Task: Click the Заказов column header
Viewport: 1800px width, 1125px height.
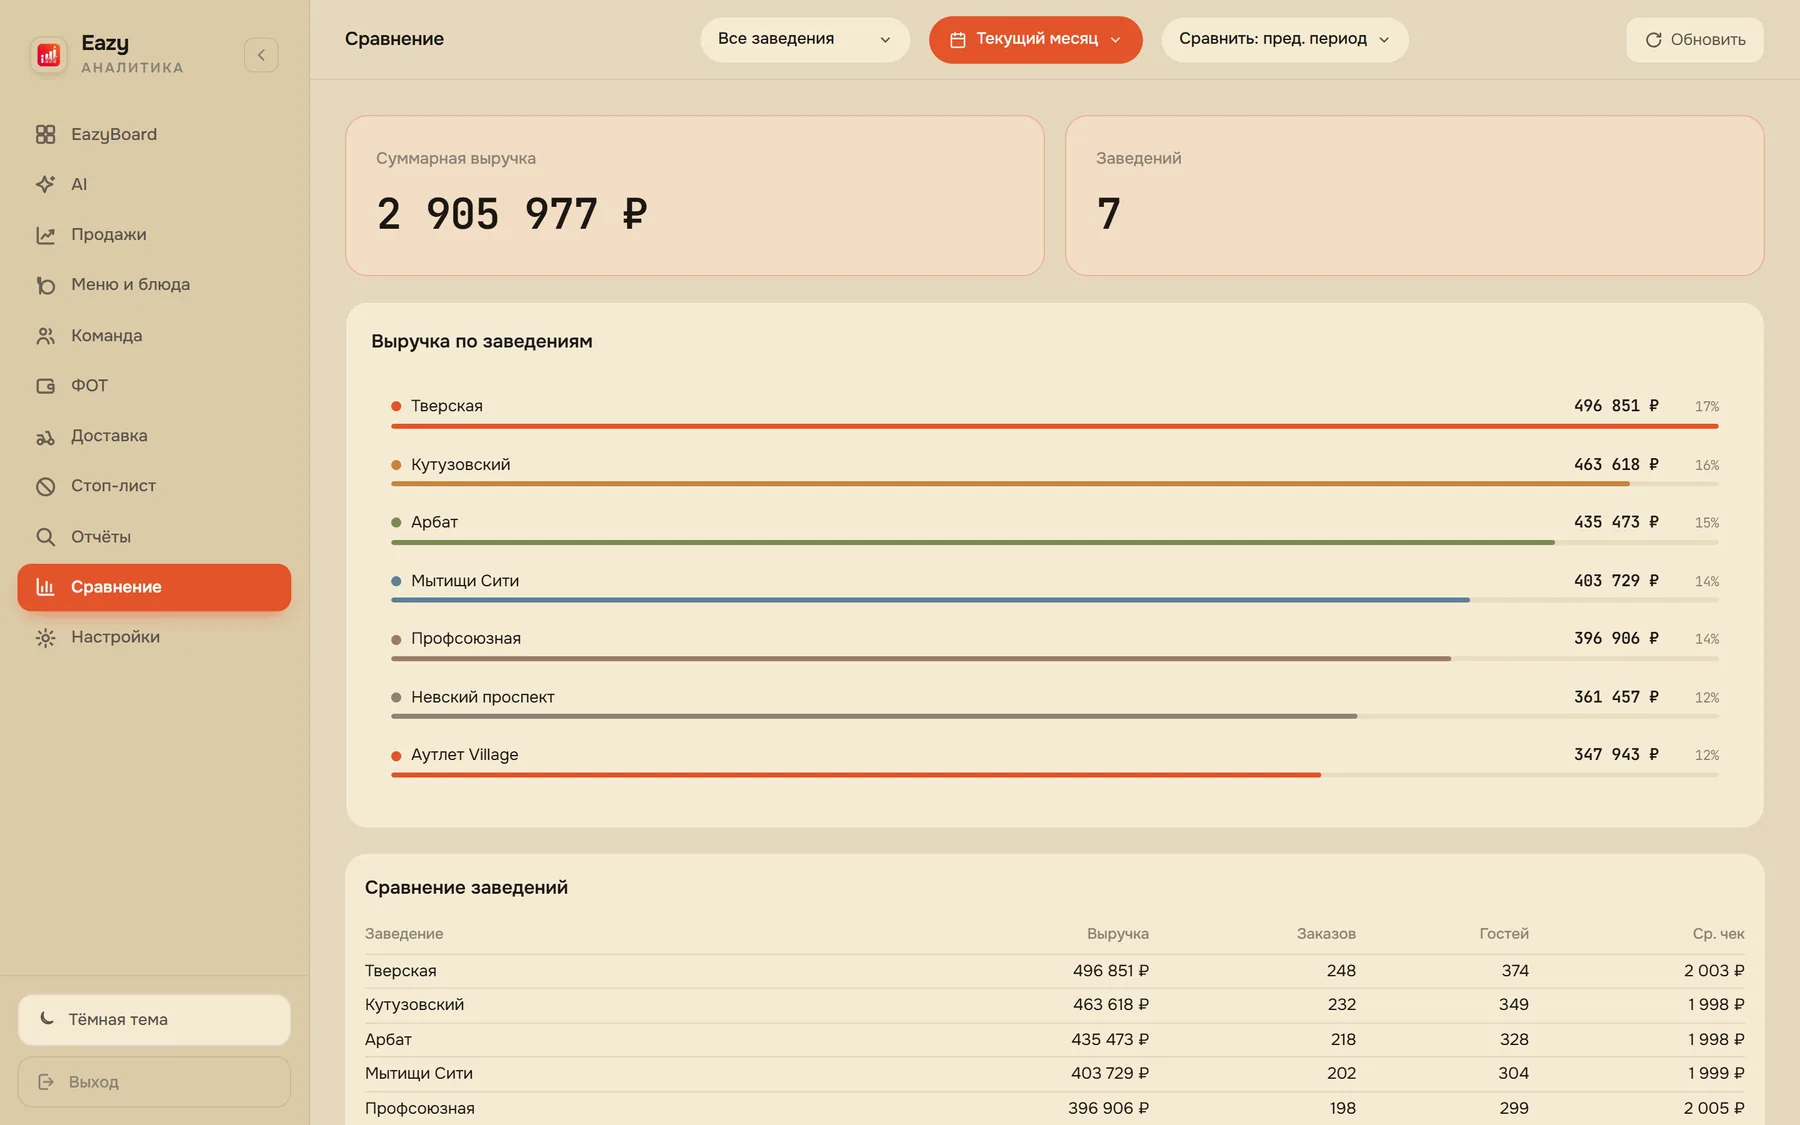Action: (x=1326, y=934)
